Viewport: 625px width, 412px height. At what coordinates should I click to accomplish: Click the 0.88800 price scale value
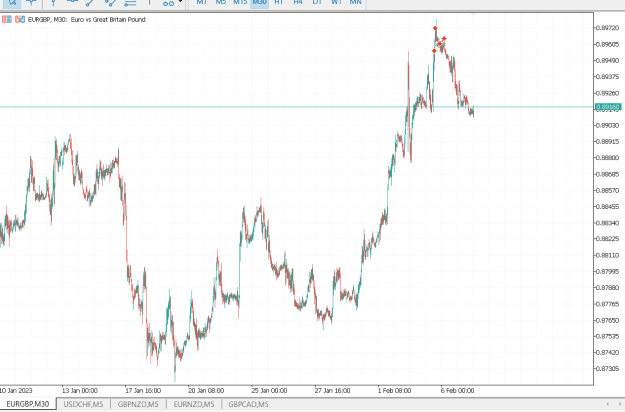pyautogui.click(x=607, y=158)
